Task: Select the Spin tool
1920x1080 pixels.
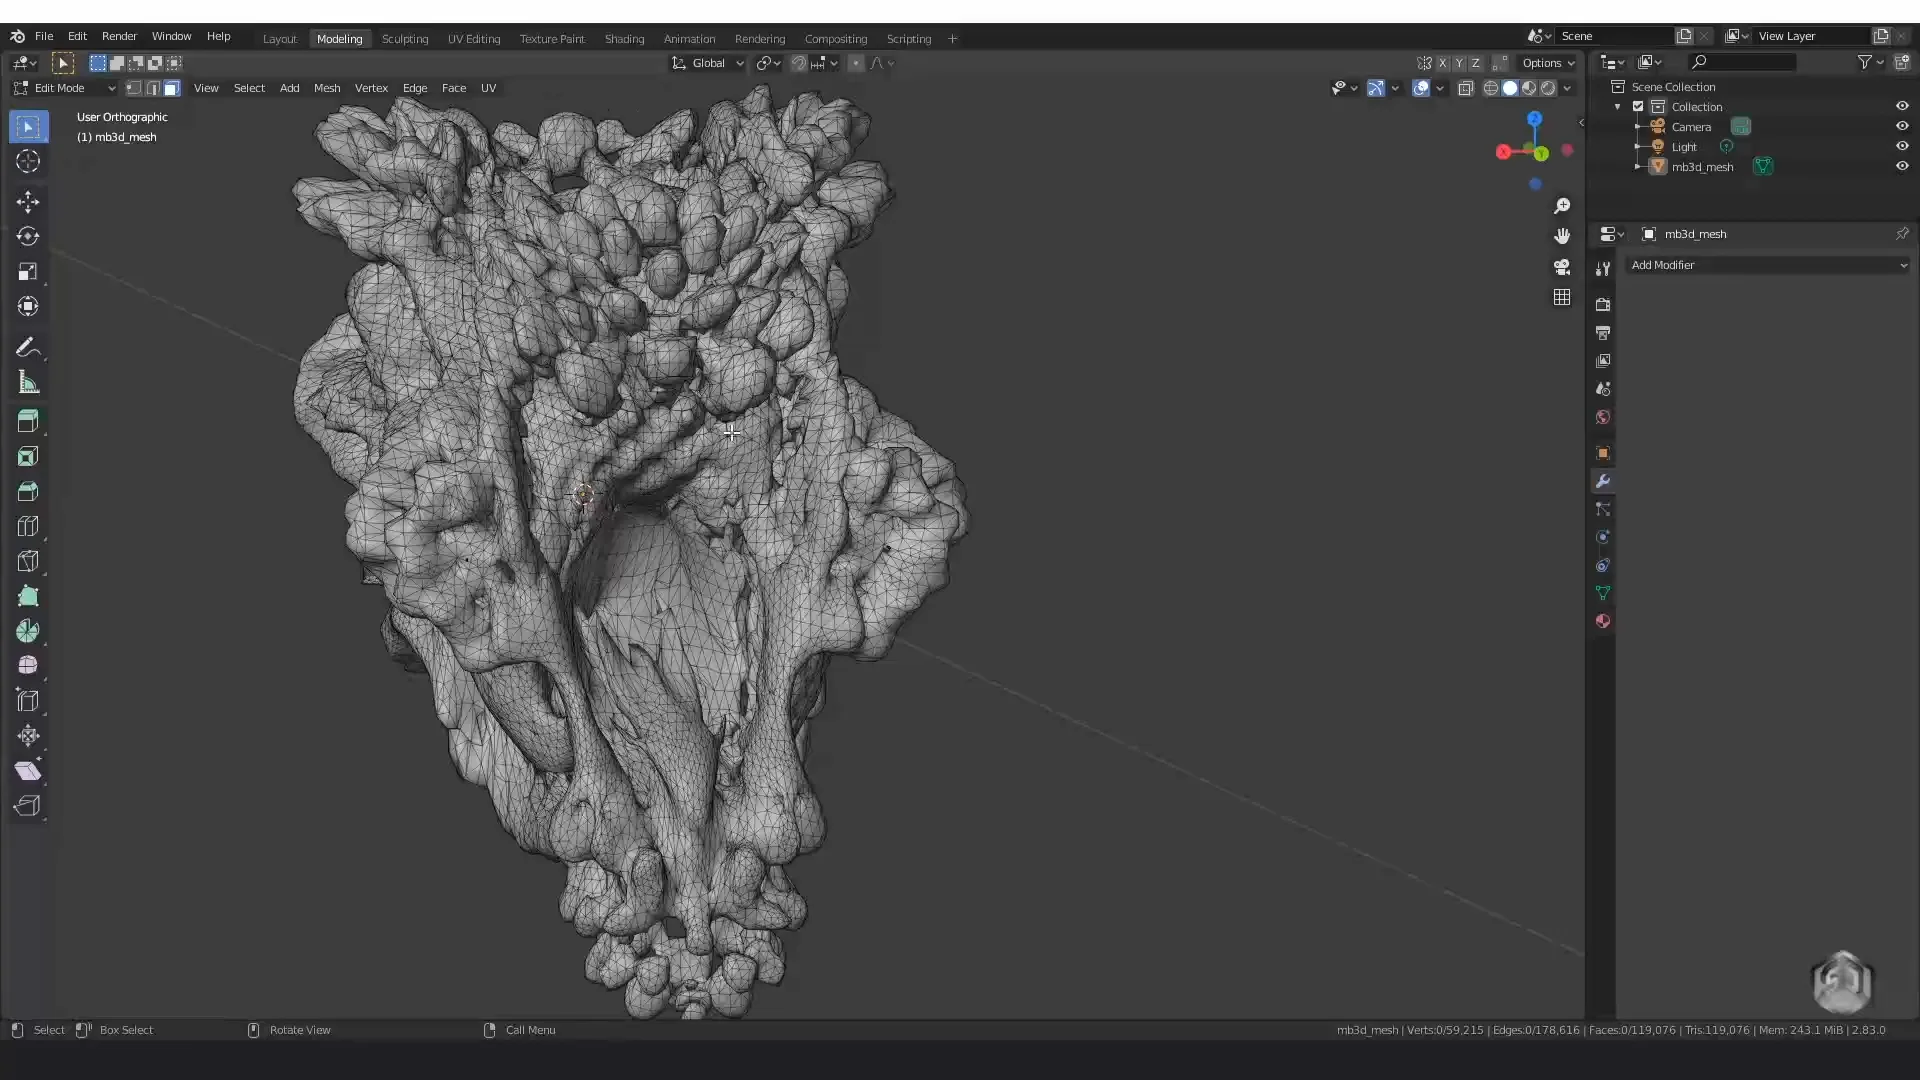Action: (x=28, y=631)
